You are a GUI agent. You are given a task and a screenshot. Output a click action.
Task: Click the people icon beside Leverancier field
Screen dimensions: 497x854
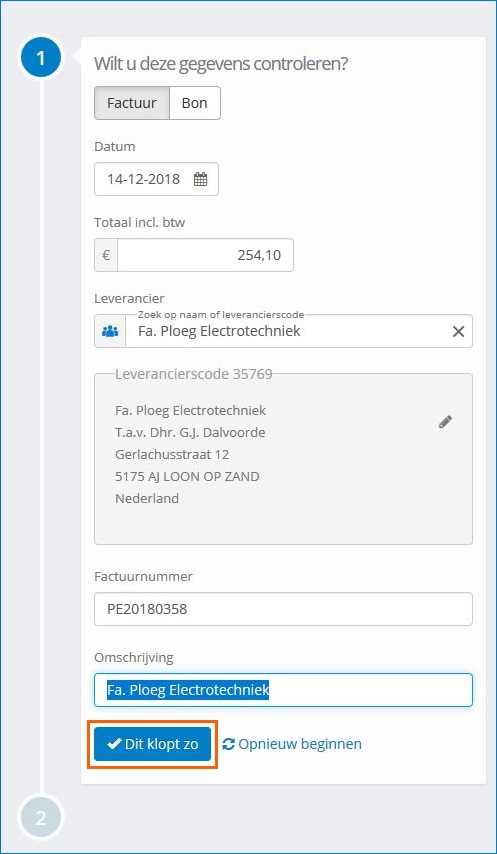(110, 331)
